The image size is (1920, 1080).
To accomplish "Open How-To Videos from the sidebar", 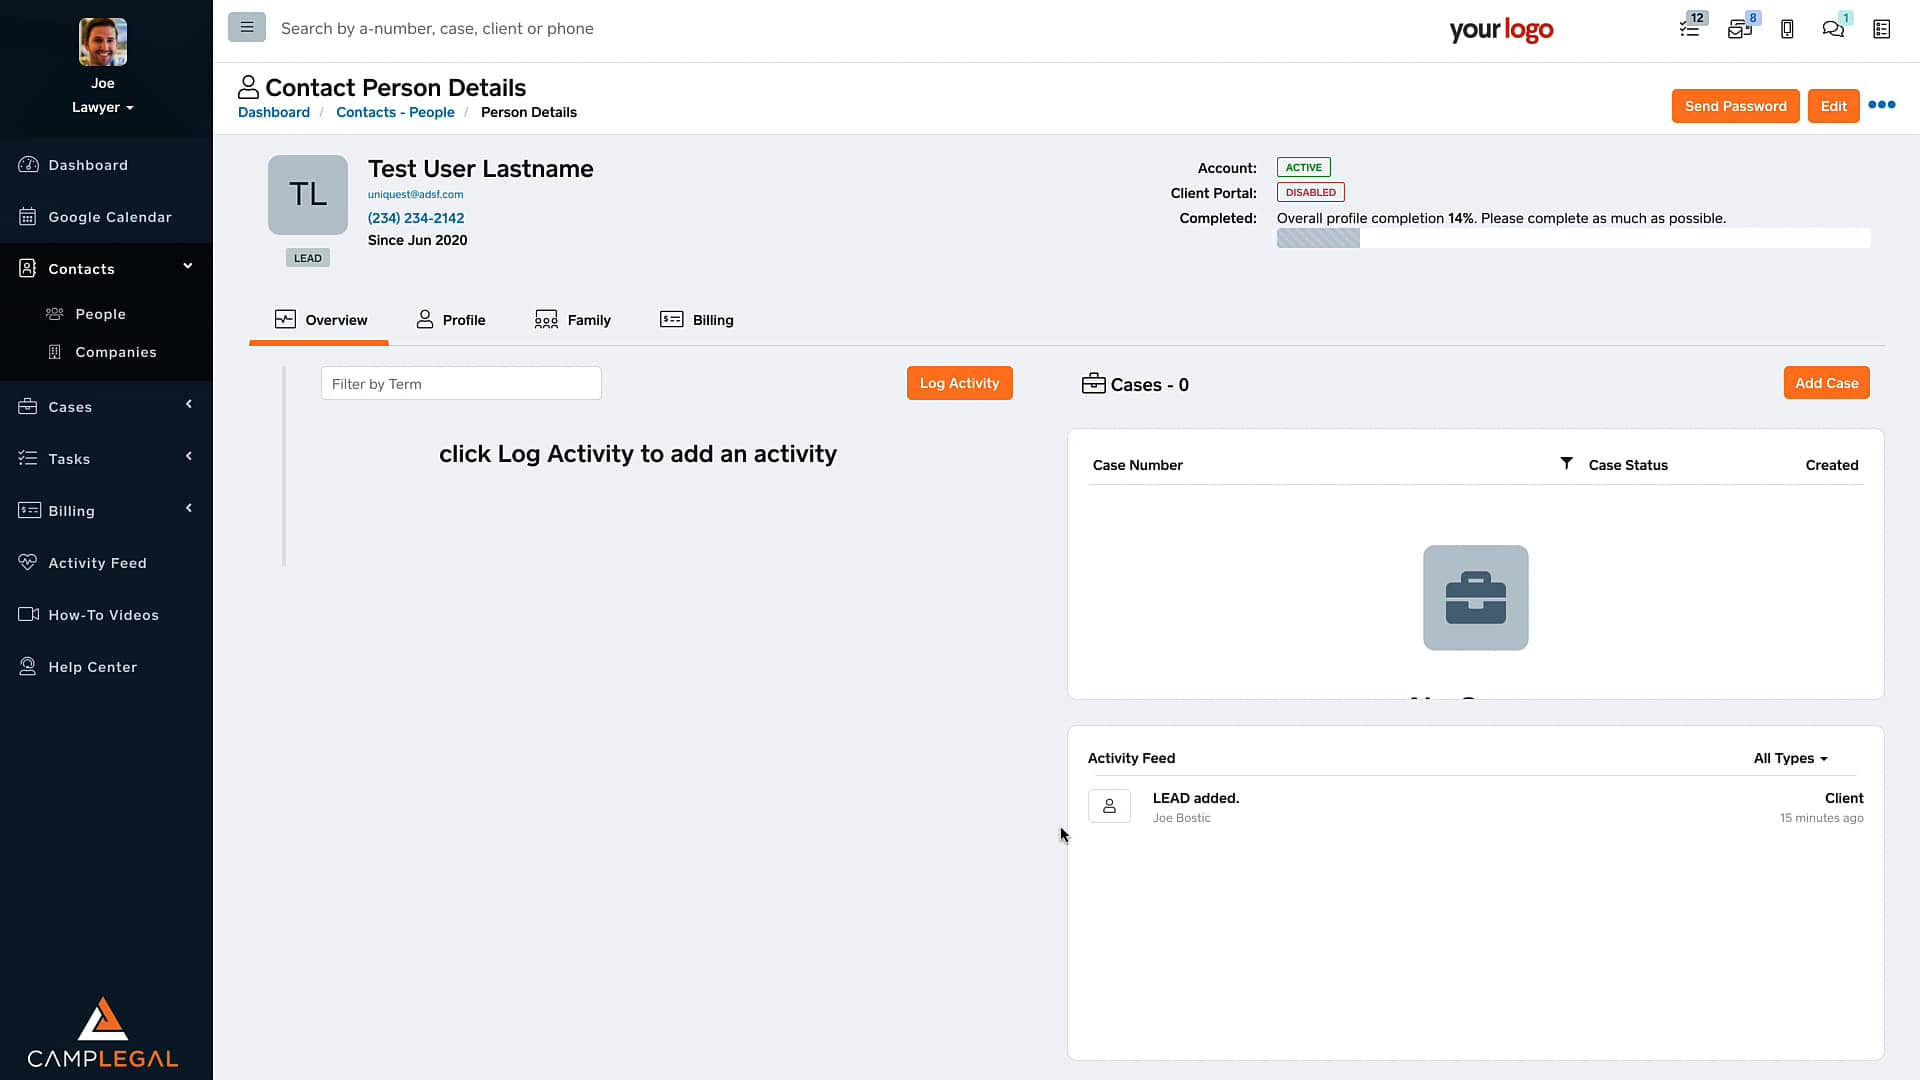I will pos(103,614).
